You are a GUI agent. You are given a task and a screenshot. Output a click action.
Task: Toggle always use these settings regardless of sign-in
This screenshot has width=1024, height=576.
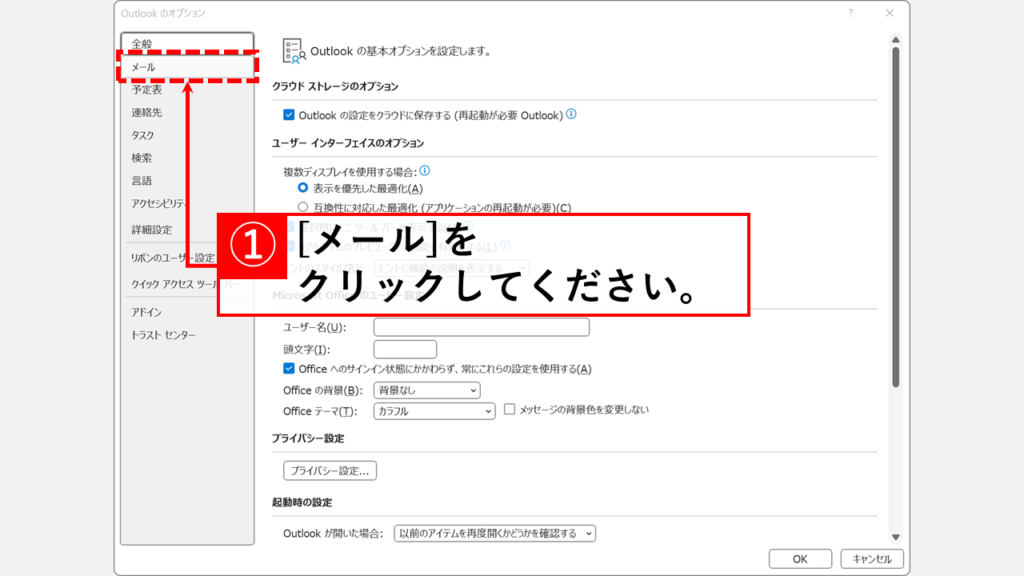(x=289, y=368)
